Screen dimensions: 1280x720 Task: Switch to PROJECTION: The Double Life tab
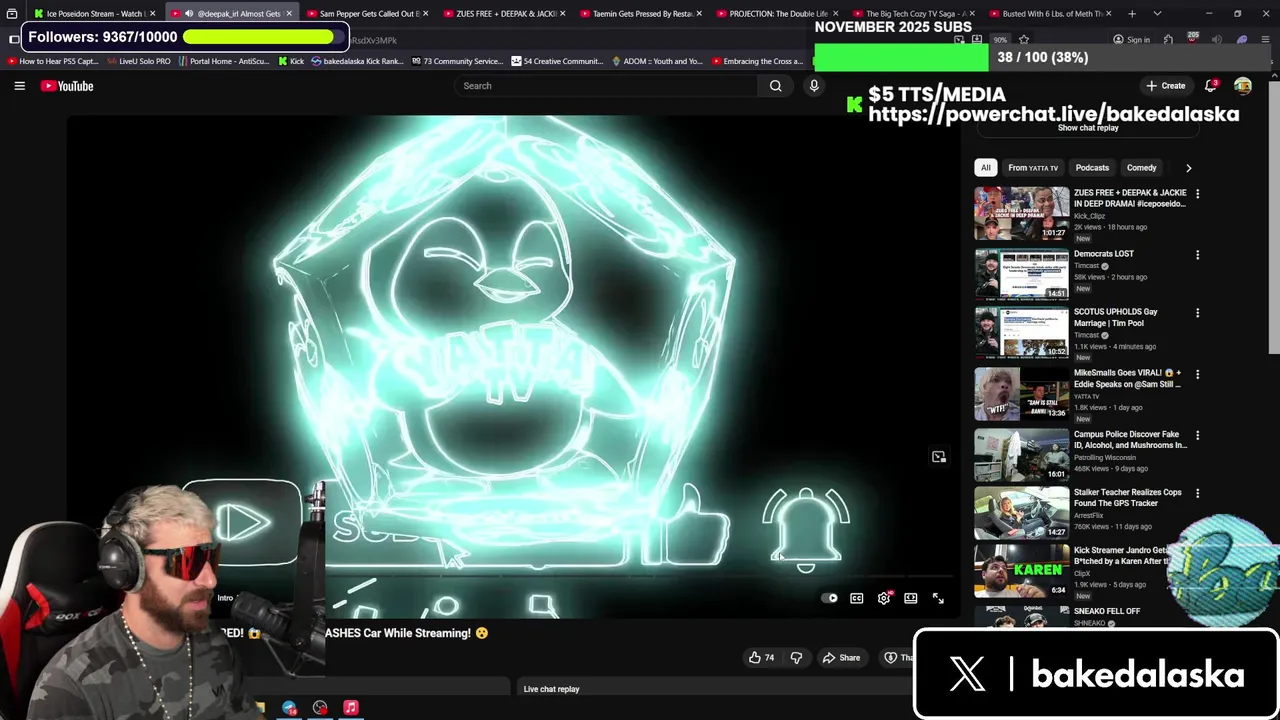(x=778, y=14)
